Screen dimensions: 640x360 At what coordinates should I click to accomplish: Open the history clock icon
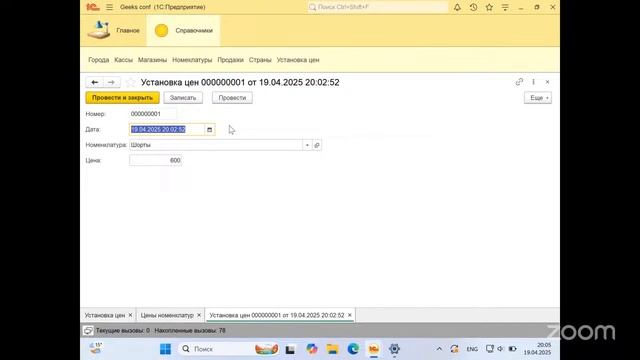[473, 7]
